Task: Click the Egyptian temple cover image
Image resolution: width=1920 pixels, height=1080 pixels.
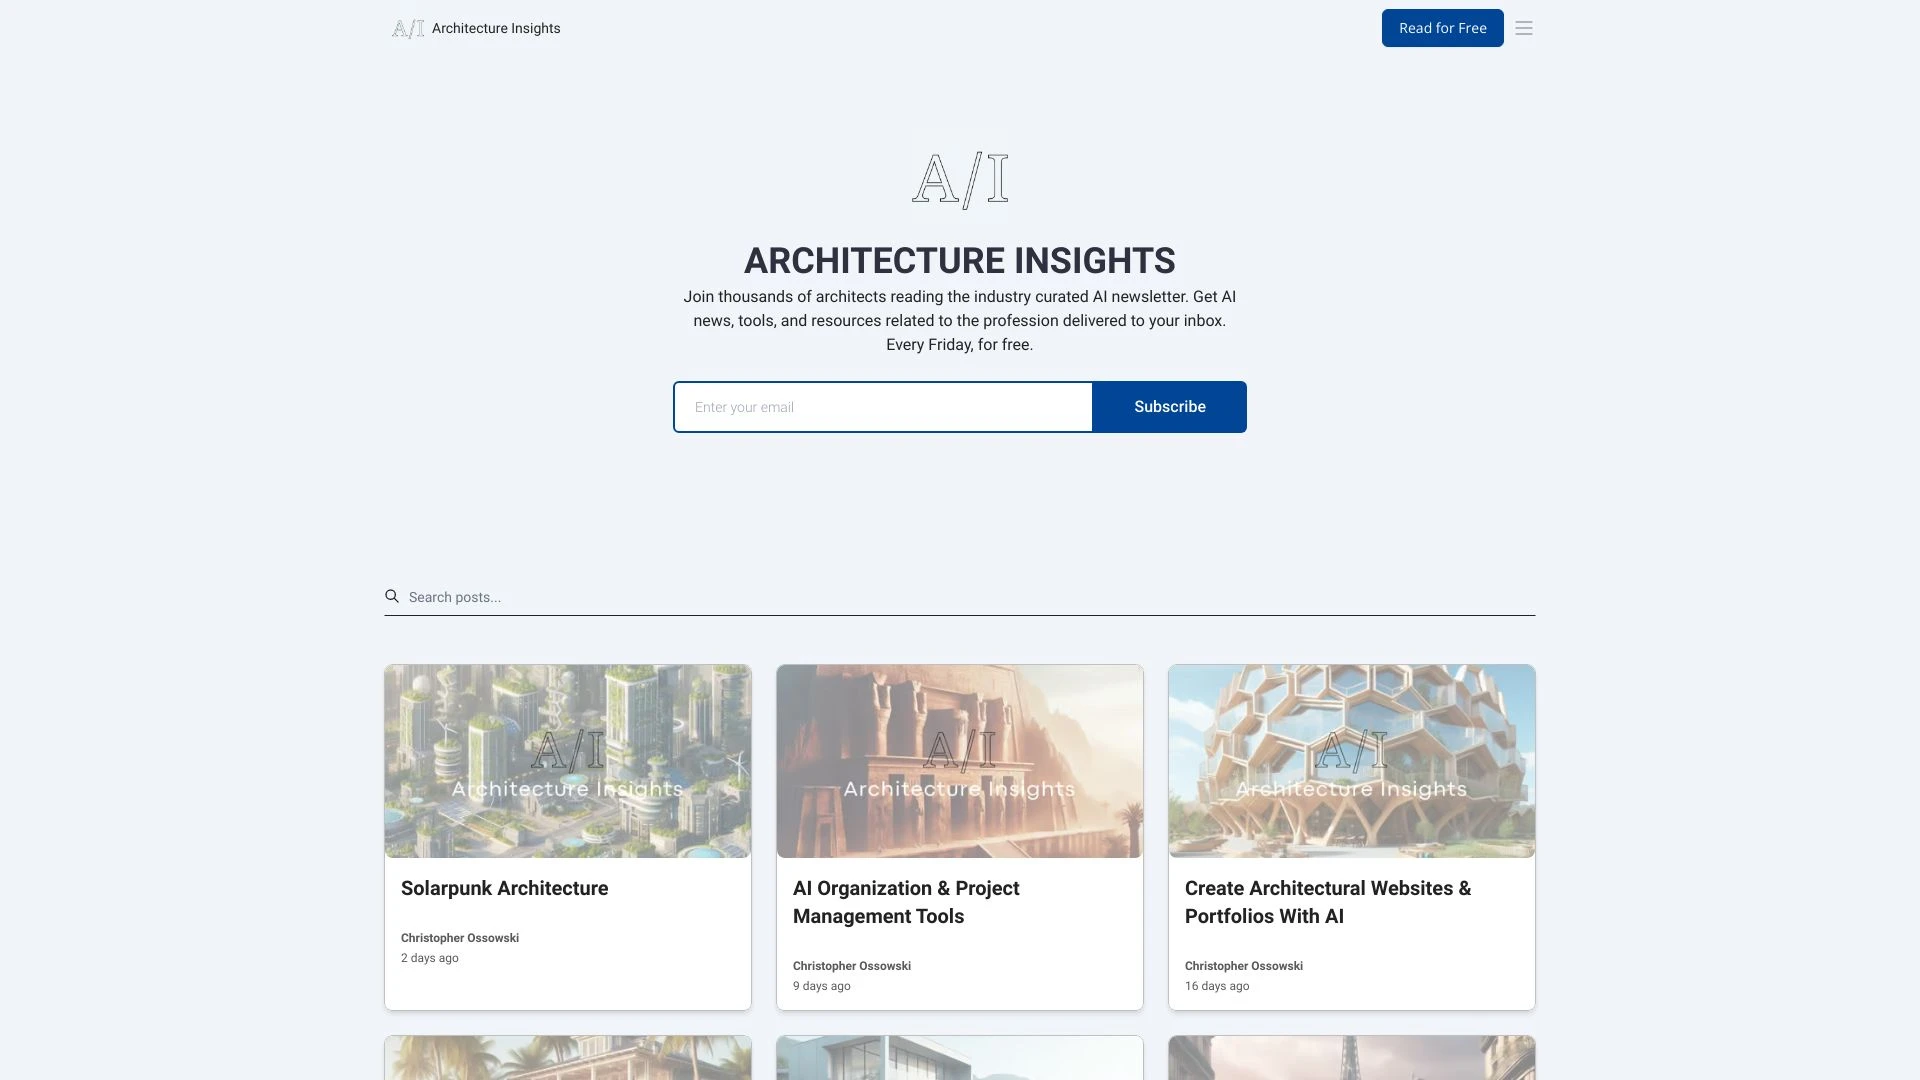Action: 959,761
